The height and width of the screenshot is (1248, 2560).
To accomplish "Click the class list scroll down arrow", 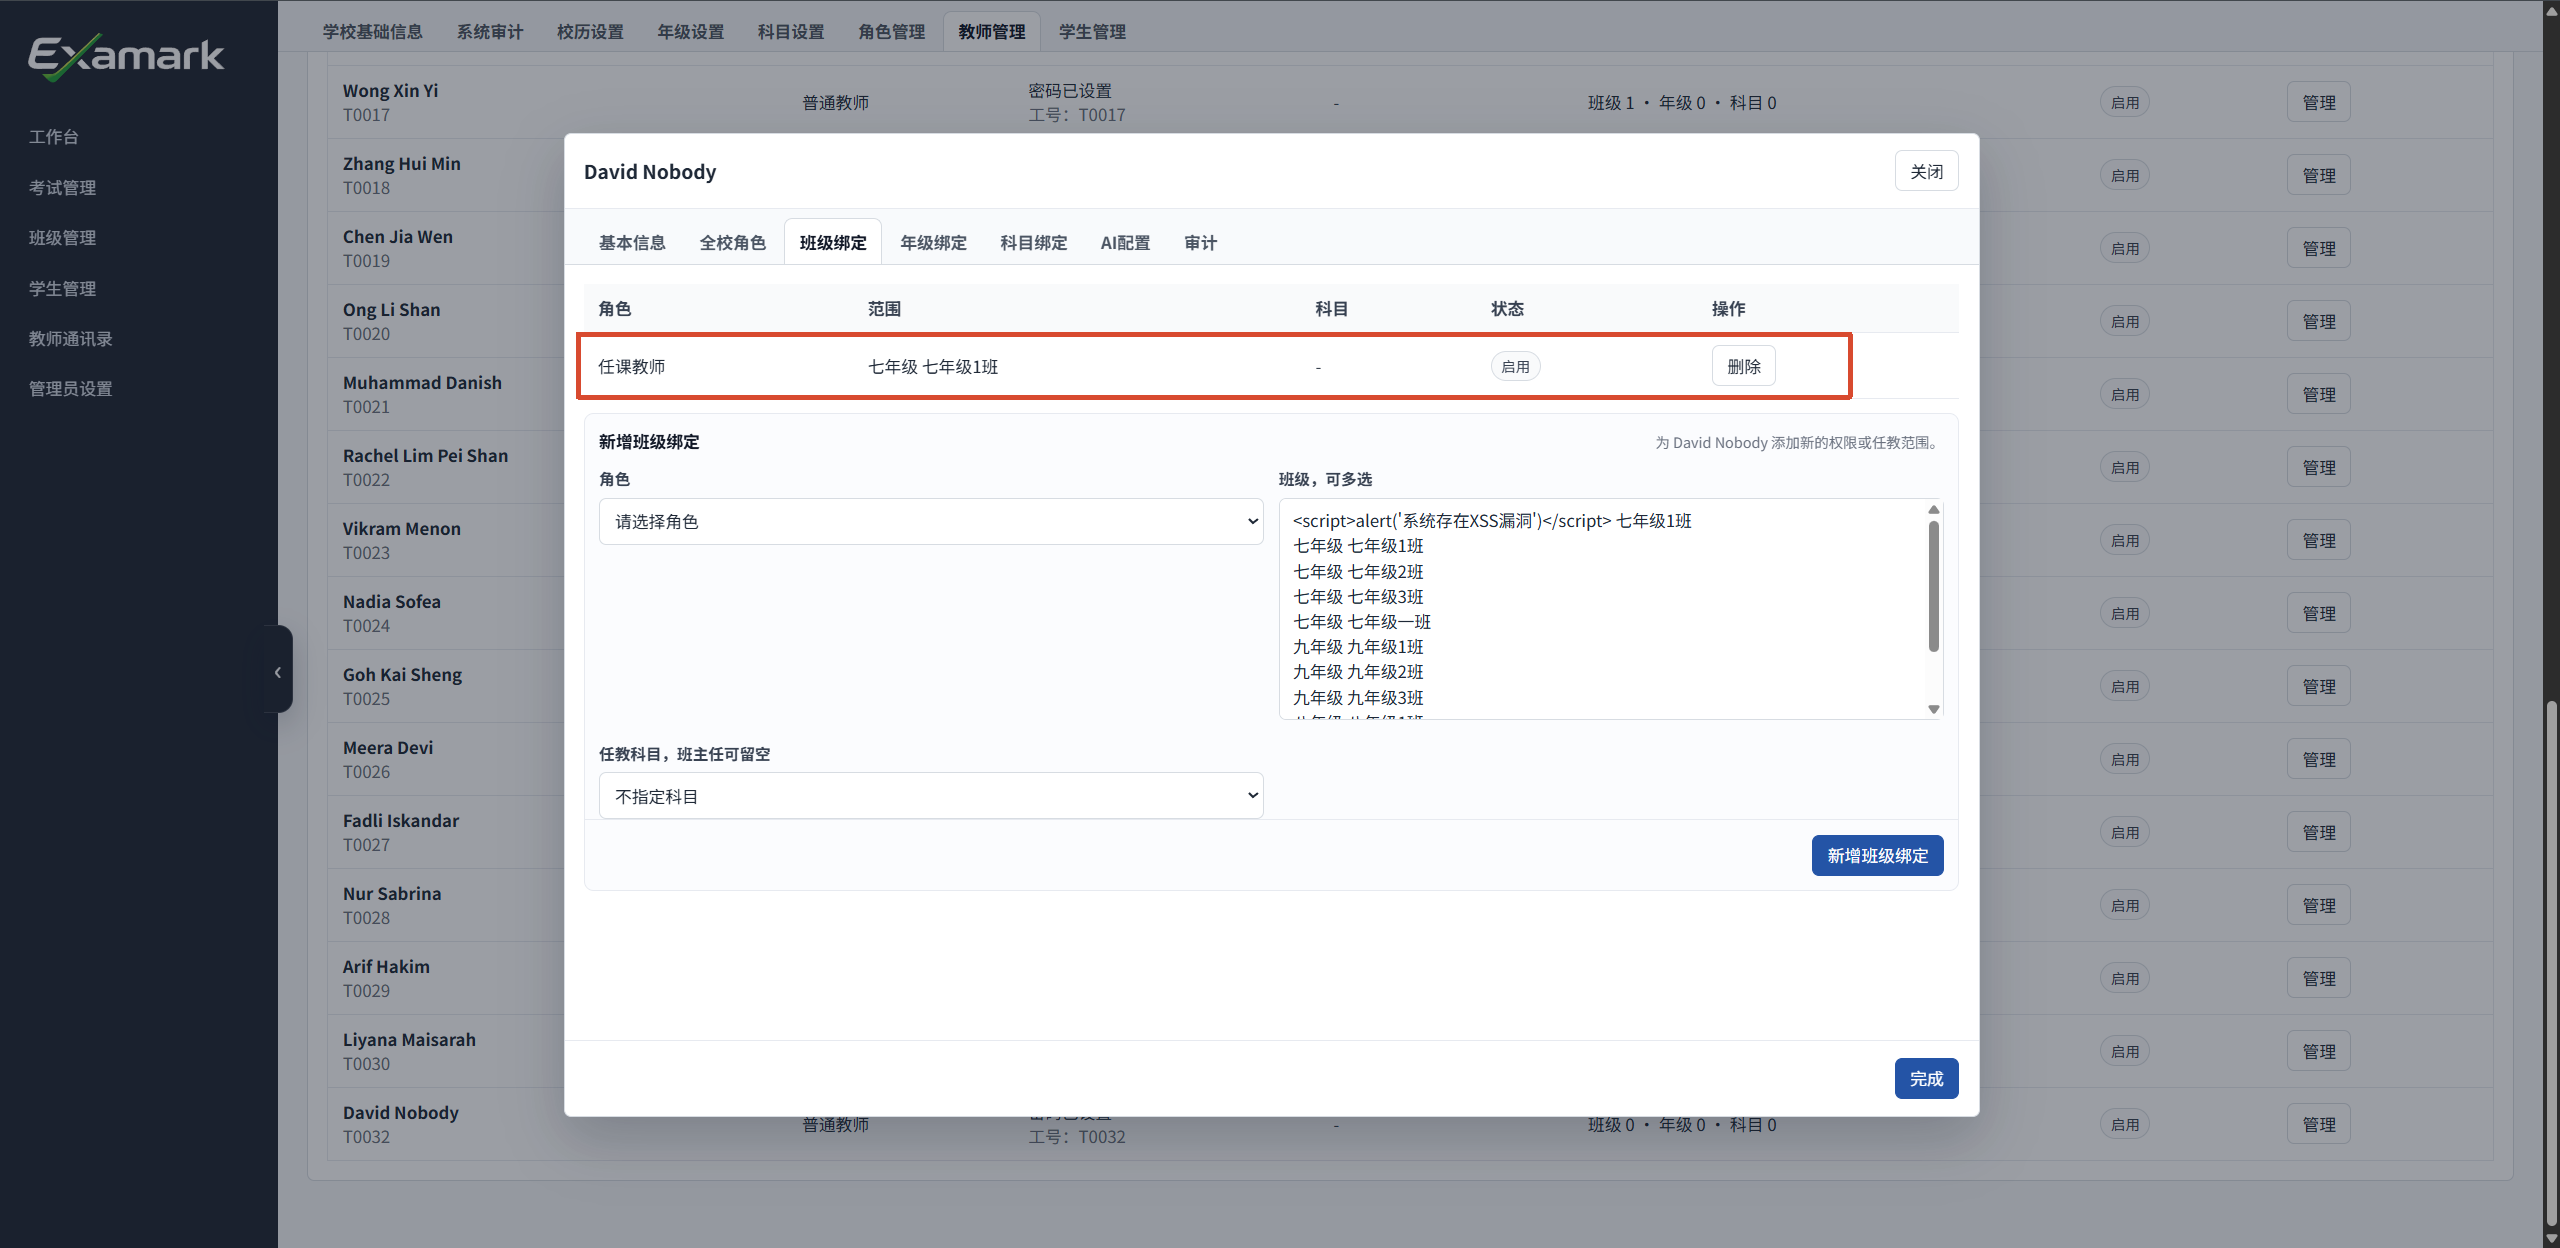I will tap(1934, 709).
